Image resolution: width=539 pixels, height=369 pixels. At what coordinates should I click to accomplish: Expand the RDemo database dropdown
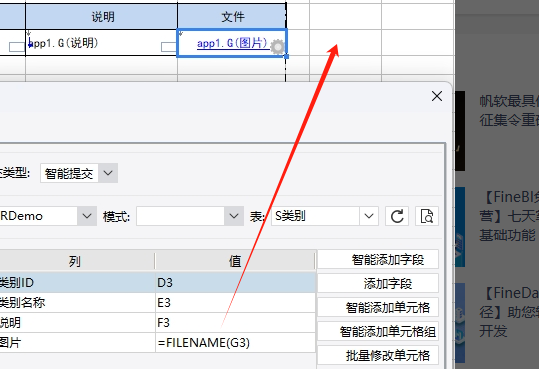87,216
